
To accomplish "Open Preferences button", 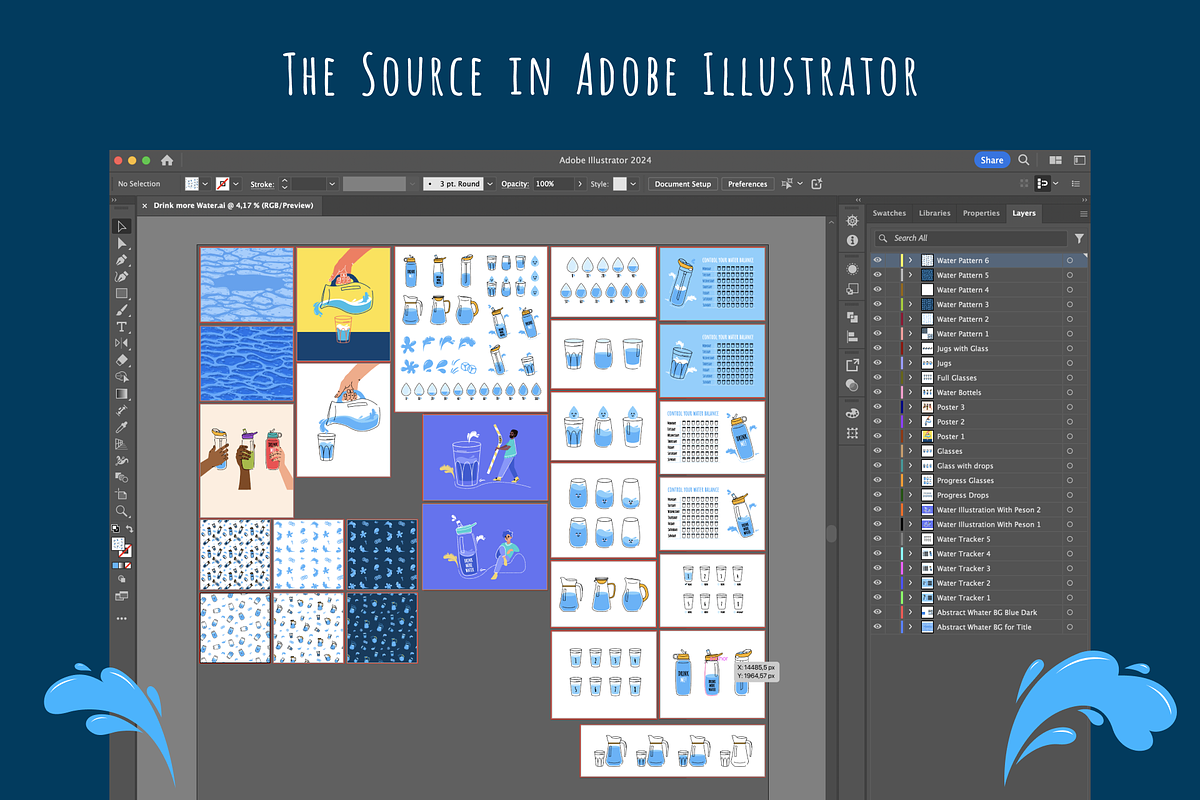I will (x=747, y=184).
